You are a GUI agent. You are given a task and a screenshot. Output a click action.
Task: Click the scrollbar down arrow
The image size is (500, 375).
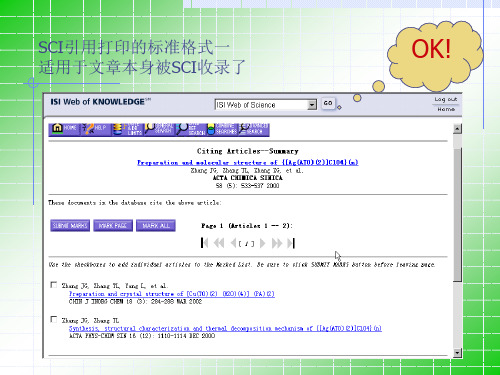tap(457, 352)
